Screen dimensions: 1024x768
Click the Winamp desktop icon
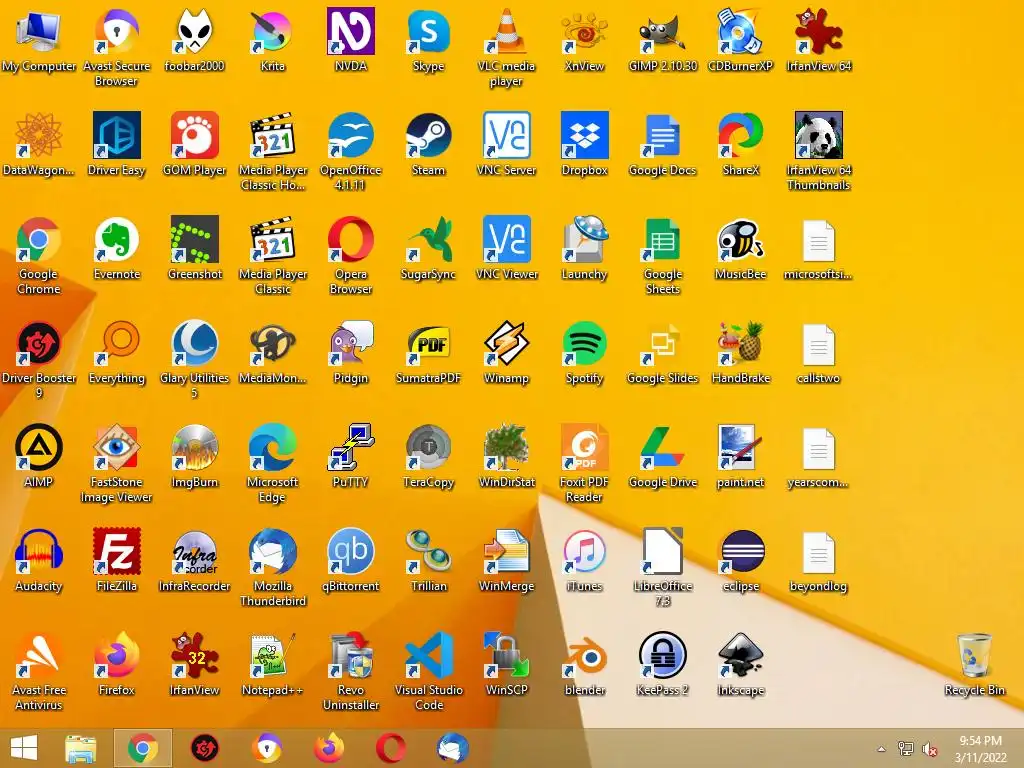tap(506, 353)
